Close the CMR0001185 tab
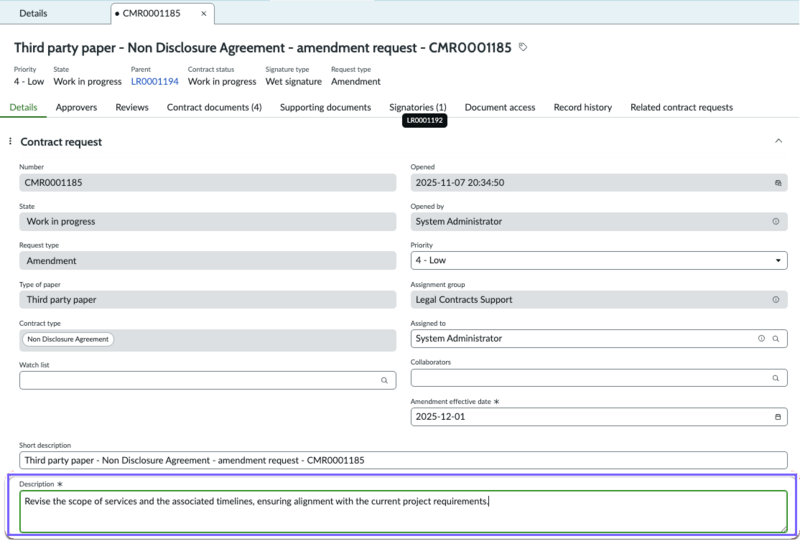This screenshot has width=800, height=541. [204, 14]
